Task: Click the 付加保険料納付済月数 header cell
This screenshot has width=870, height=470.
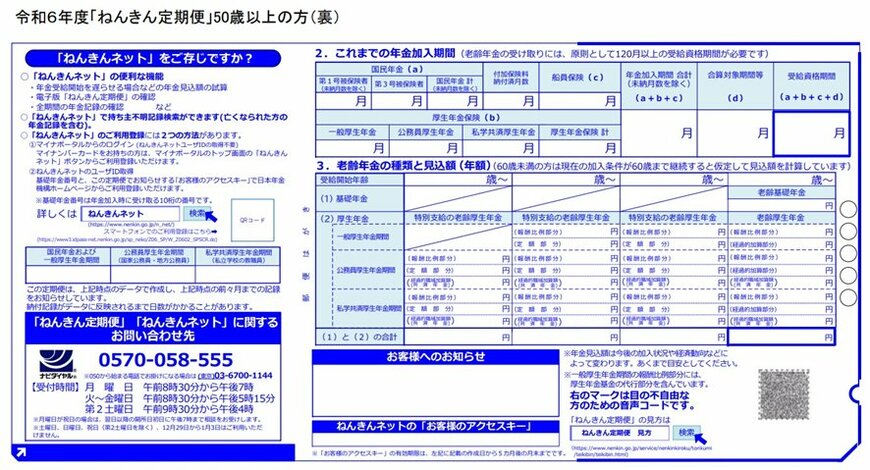Action: coord(510,78)
